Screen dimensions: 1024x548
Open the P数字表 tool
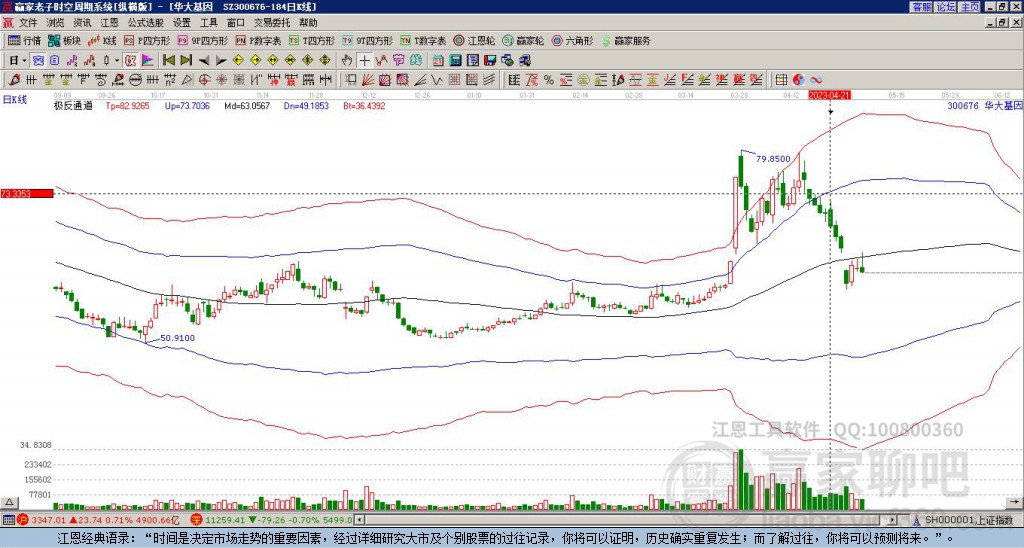click(259, 40)
